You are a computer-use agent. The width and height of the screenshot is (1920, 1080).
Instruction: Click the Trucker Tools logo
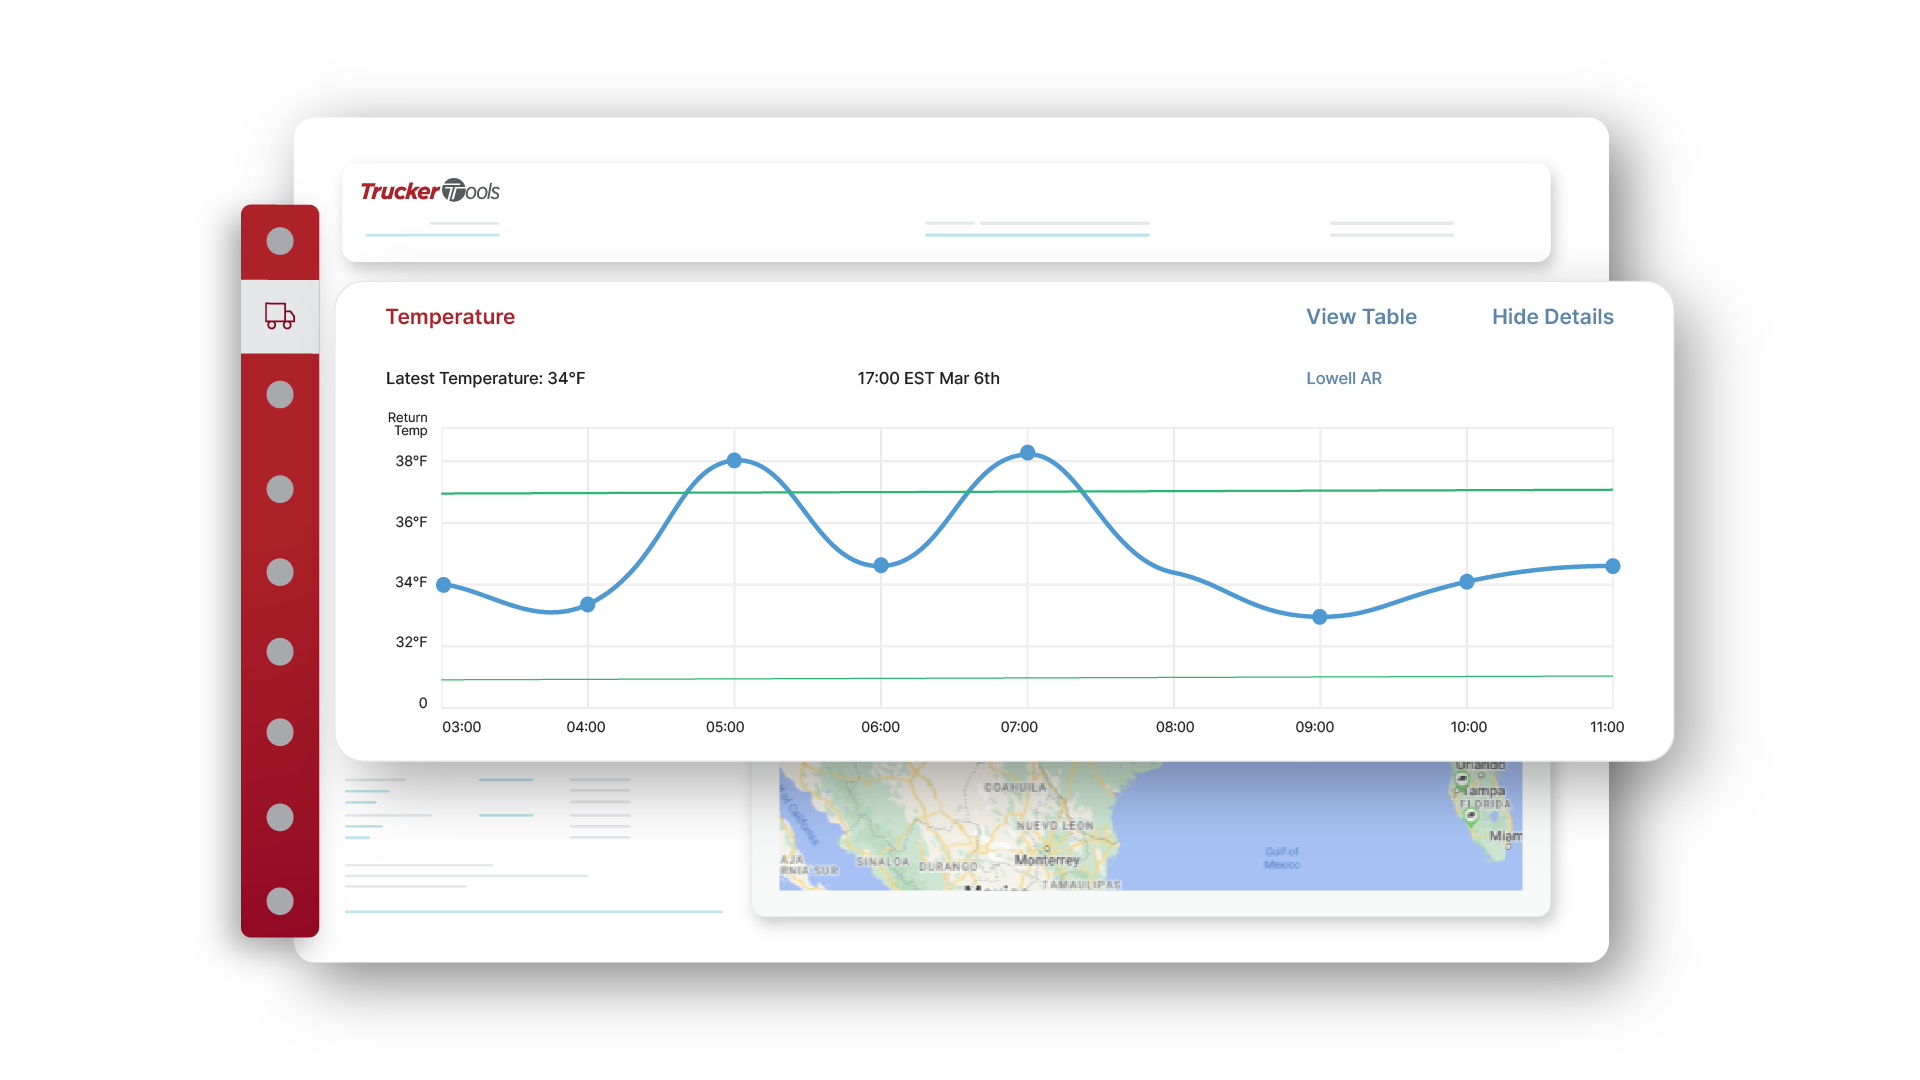pyautogui.click(x=430, y=191)
